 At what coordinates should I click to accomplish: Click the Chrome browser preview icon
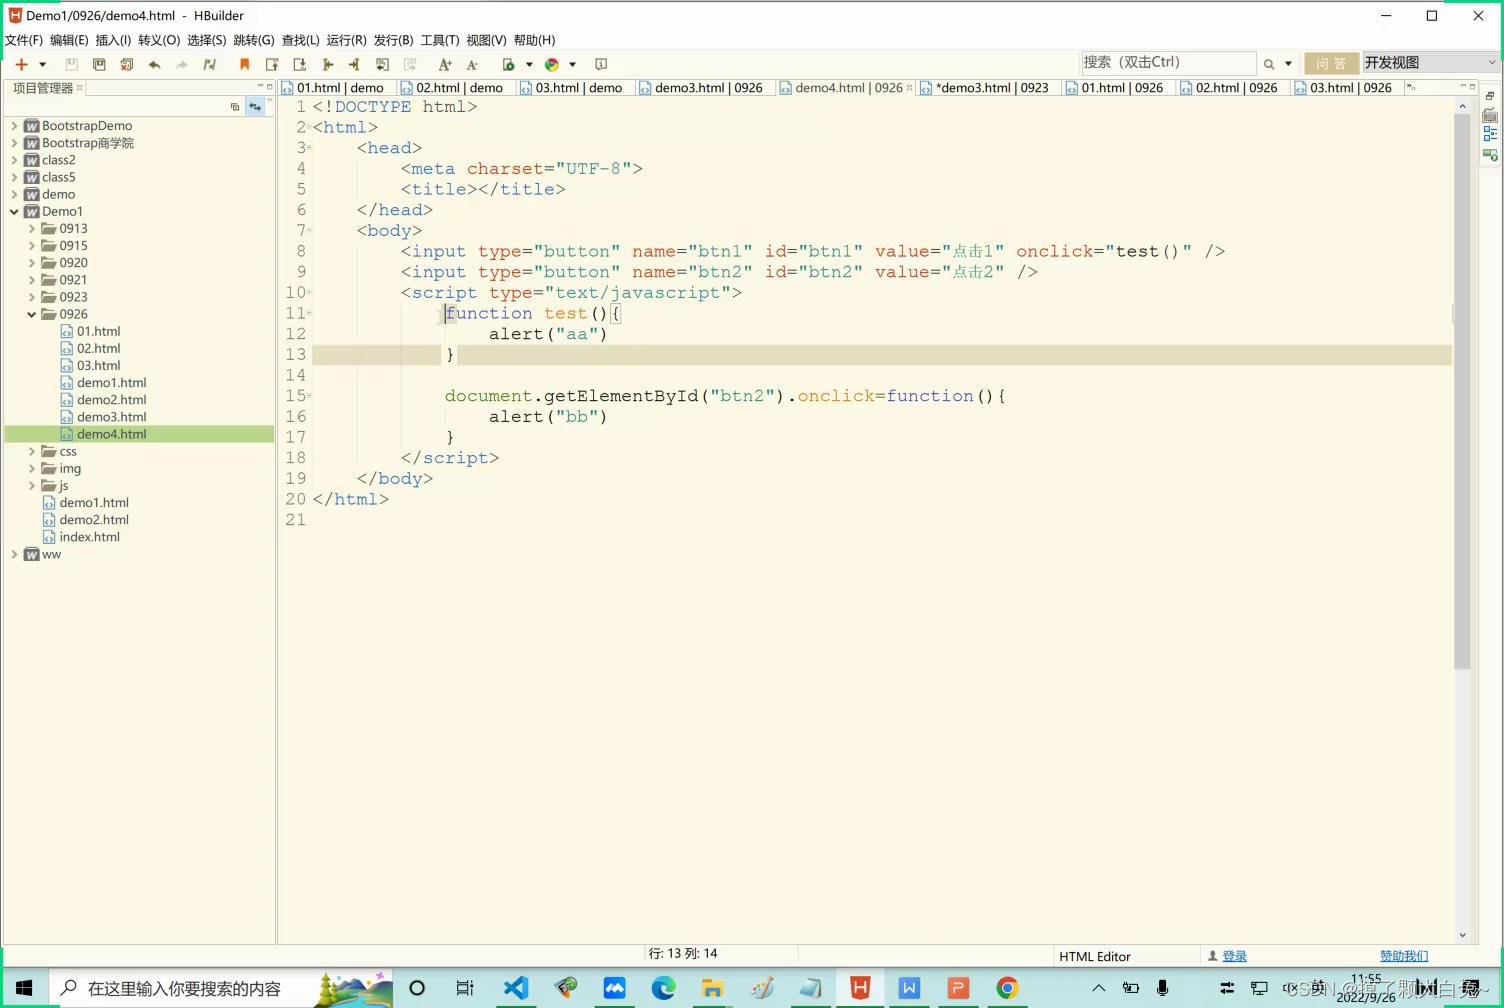tap(551, 64)
